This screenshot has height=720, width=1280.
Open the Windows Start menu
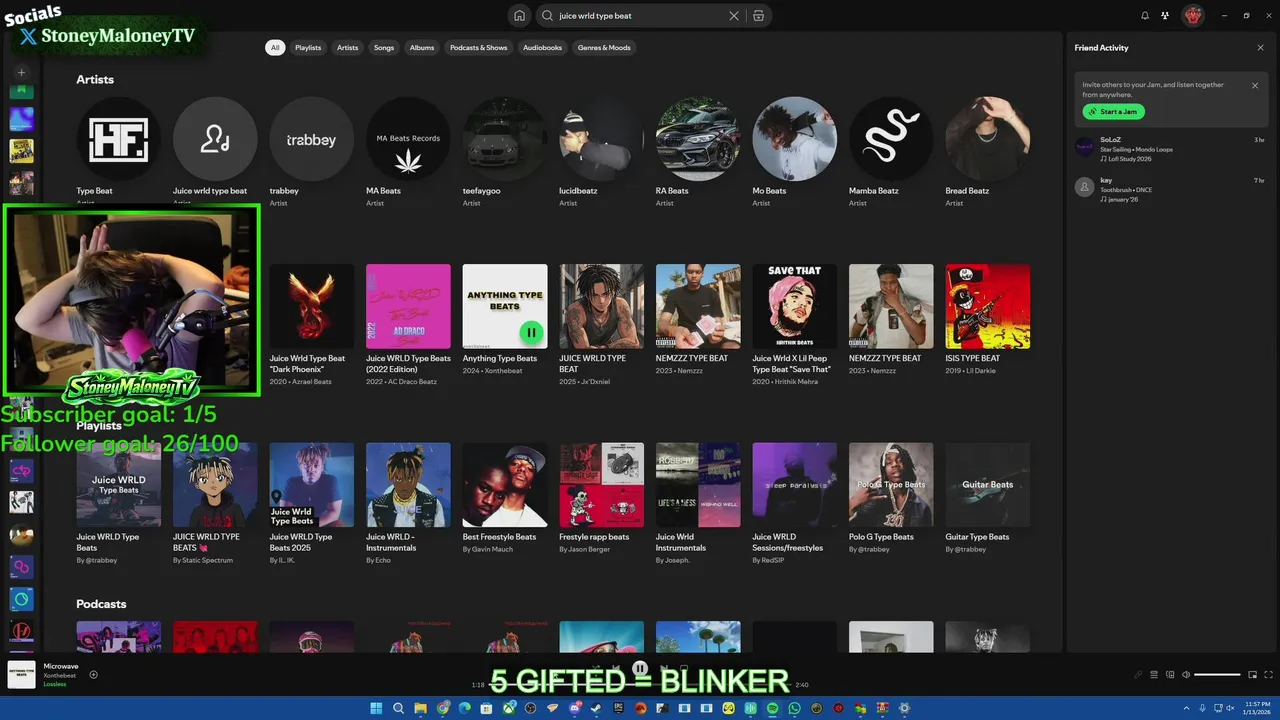[376, 708]
